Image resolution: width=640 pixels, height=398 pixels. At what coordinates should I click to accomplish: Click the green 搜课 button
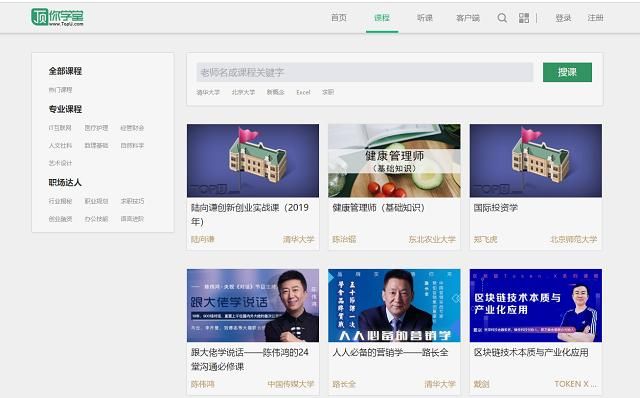pos(567,72)
